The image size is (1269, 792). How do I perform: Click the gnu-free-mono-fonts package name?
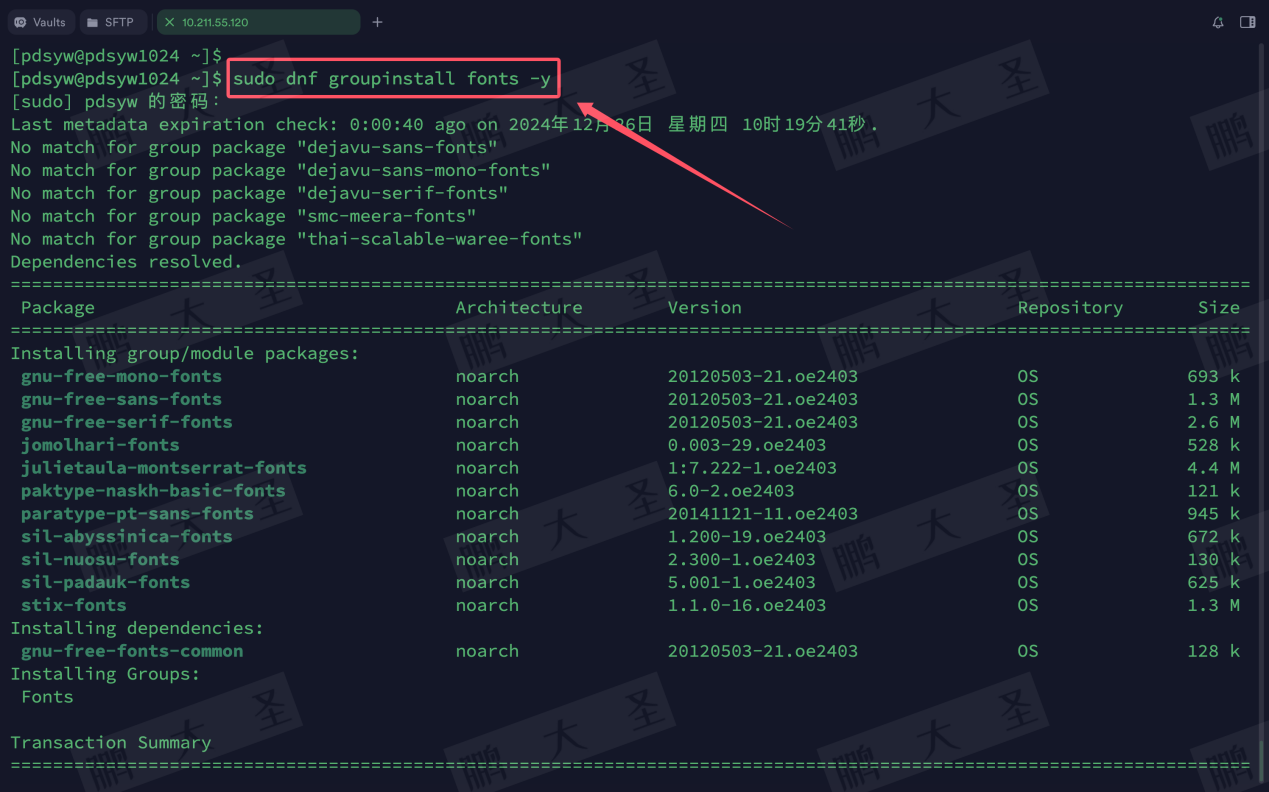tap(121, 376)
